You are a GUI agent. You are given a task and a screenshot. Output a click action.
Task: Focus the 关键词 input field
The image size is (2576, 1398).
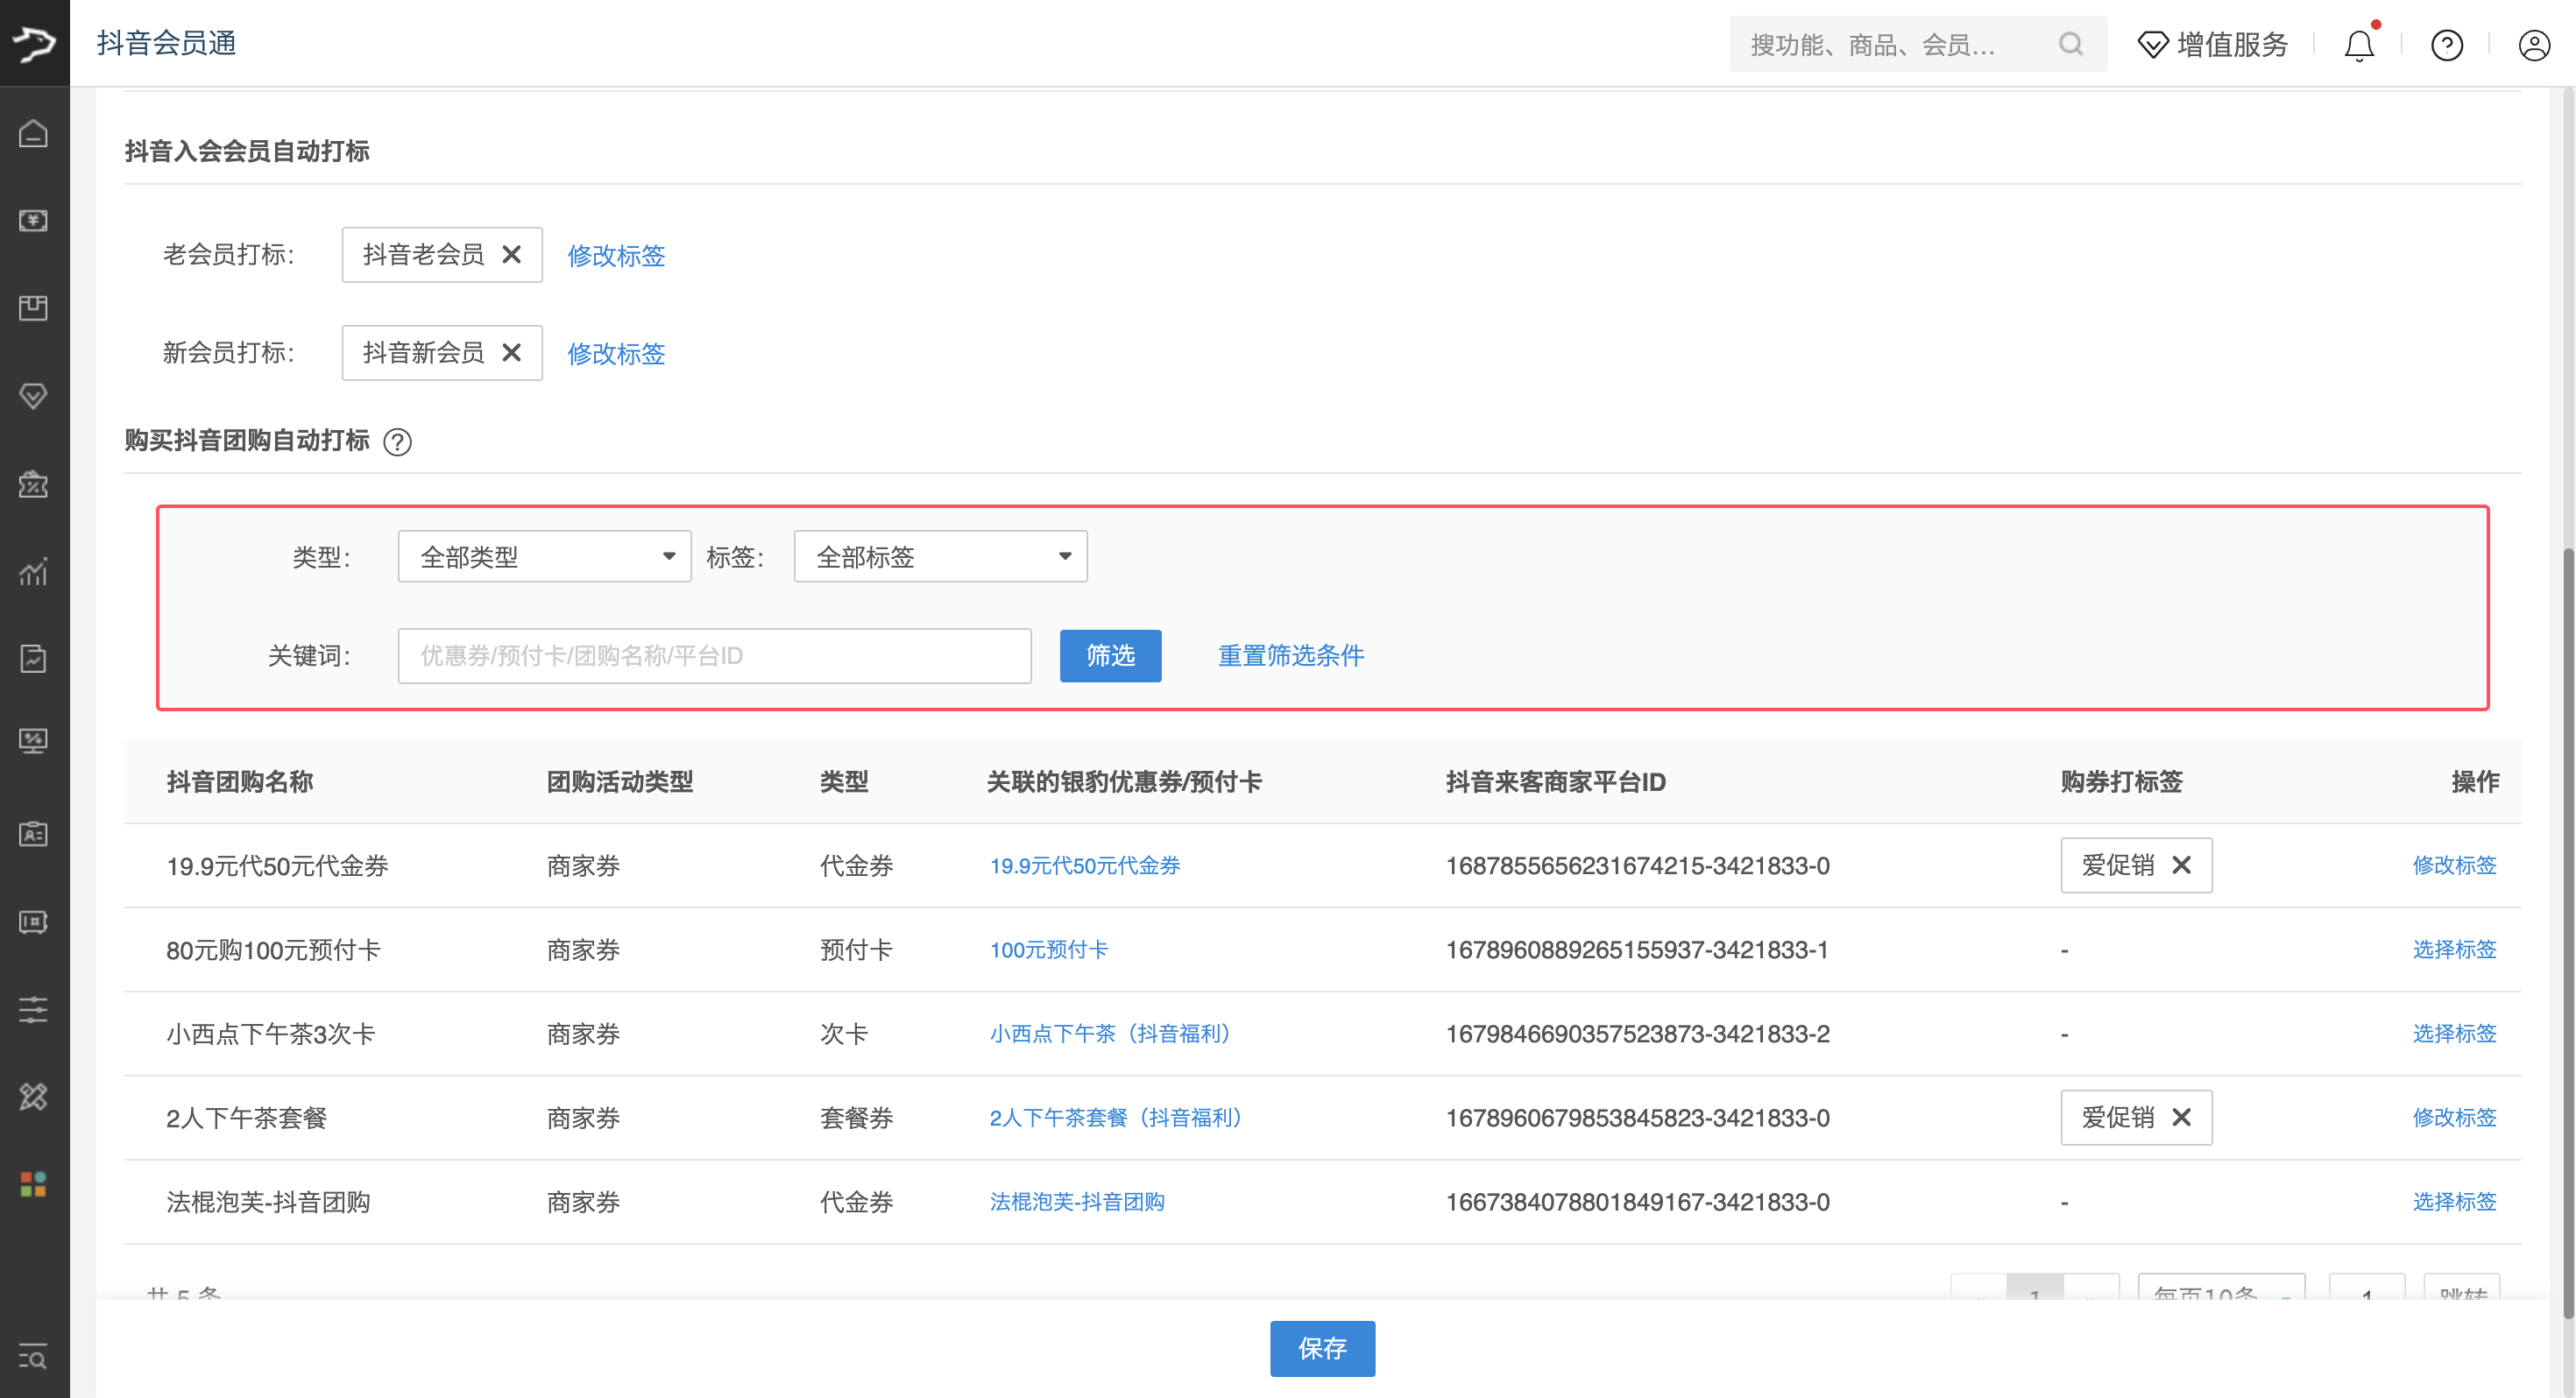pos(714,656)
